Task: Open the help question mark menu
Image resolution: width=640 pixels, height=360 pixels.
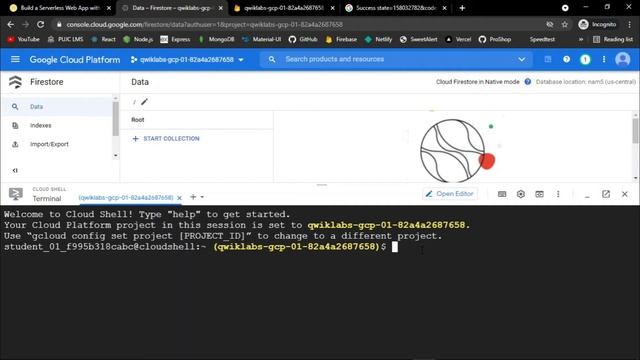Action: click(567, 60)
